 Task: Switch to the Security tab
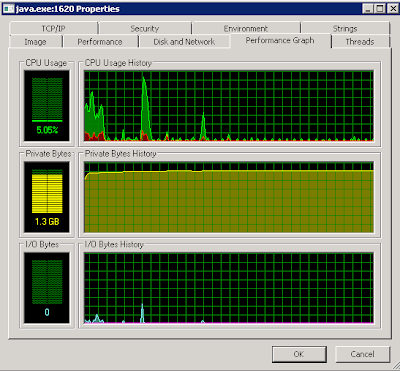tap(145, 28)
